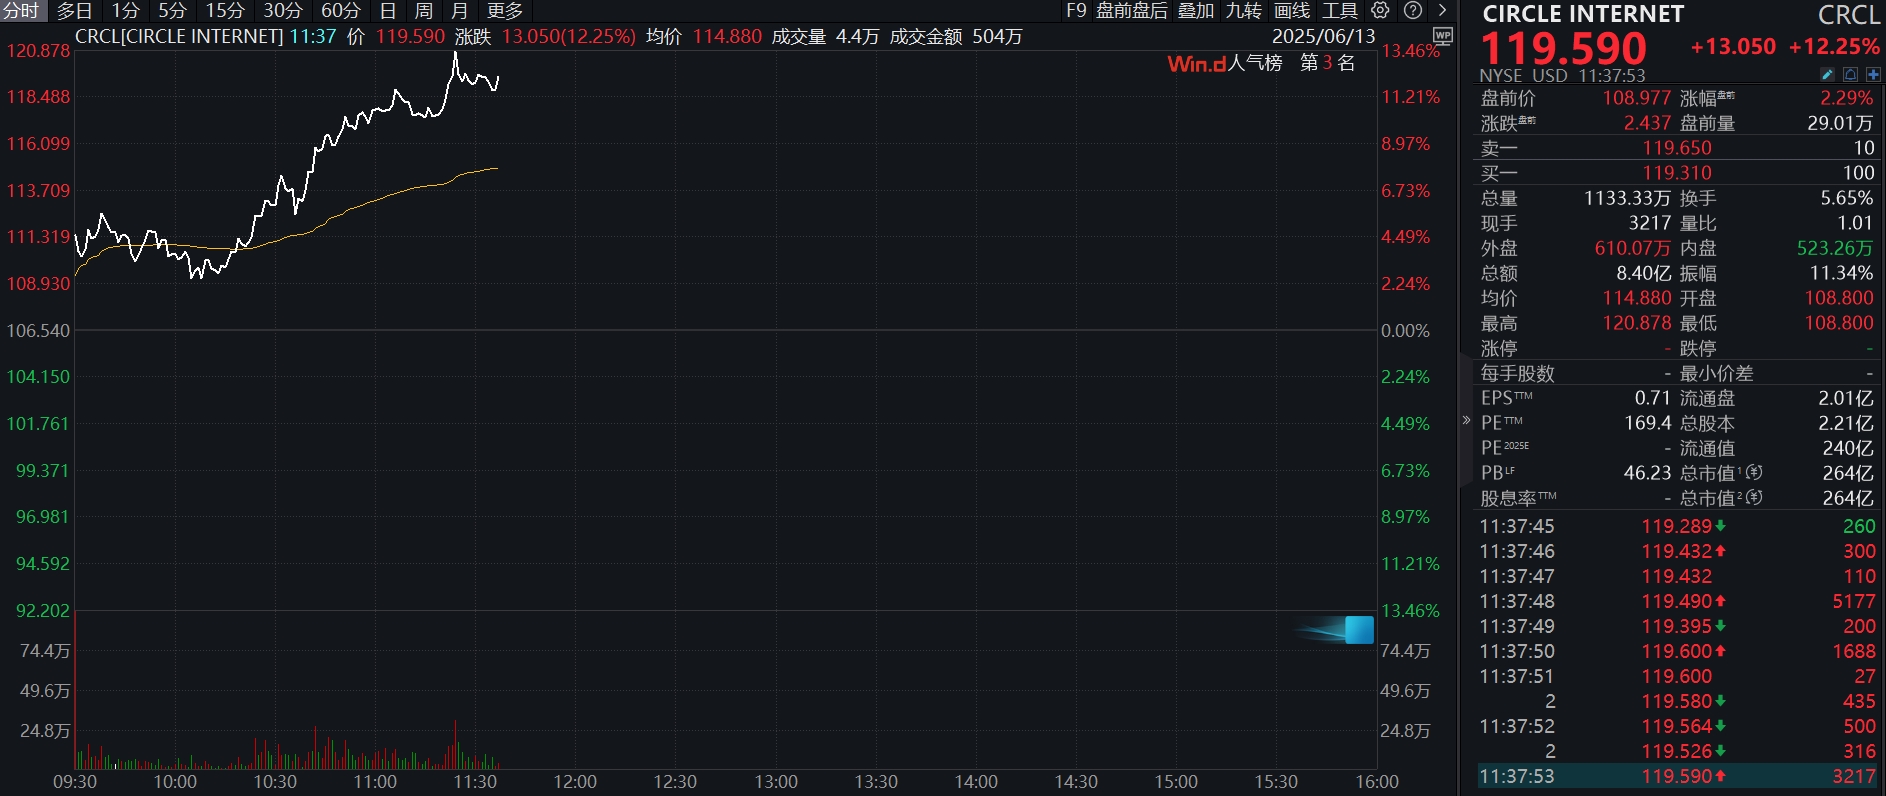
Task: Select the 30分 chart tab
Action: [x=283, y=11]
